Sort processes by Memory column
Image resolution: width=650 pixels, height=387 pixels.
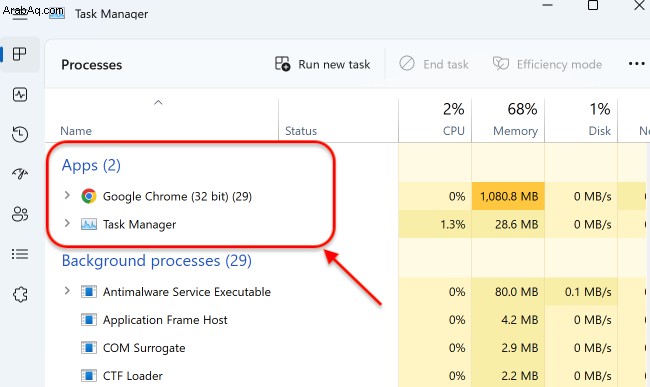pos(508,120)
